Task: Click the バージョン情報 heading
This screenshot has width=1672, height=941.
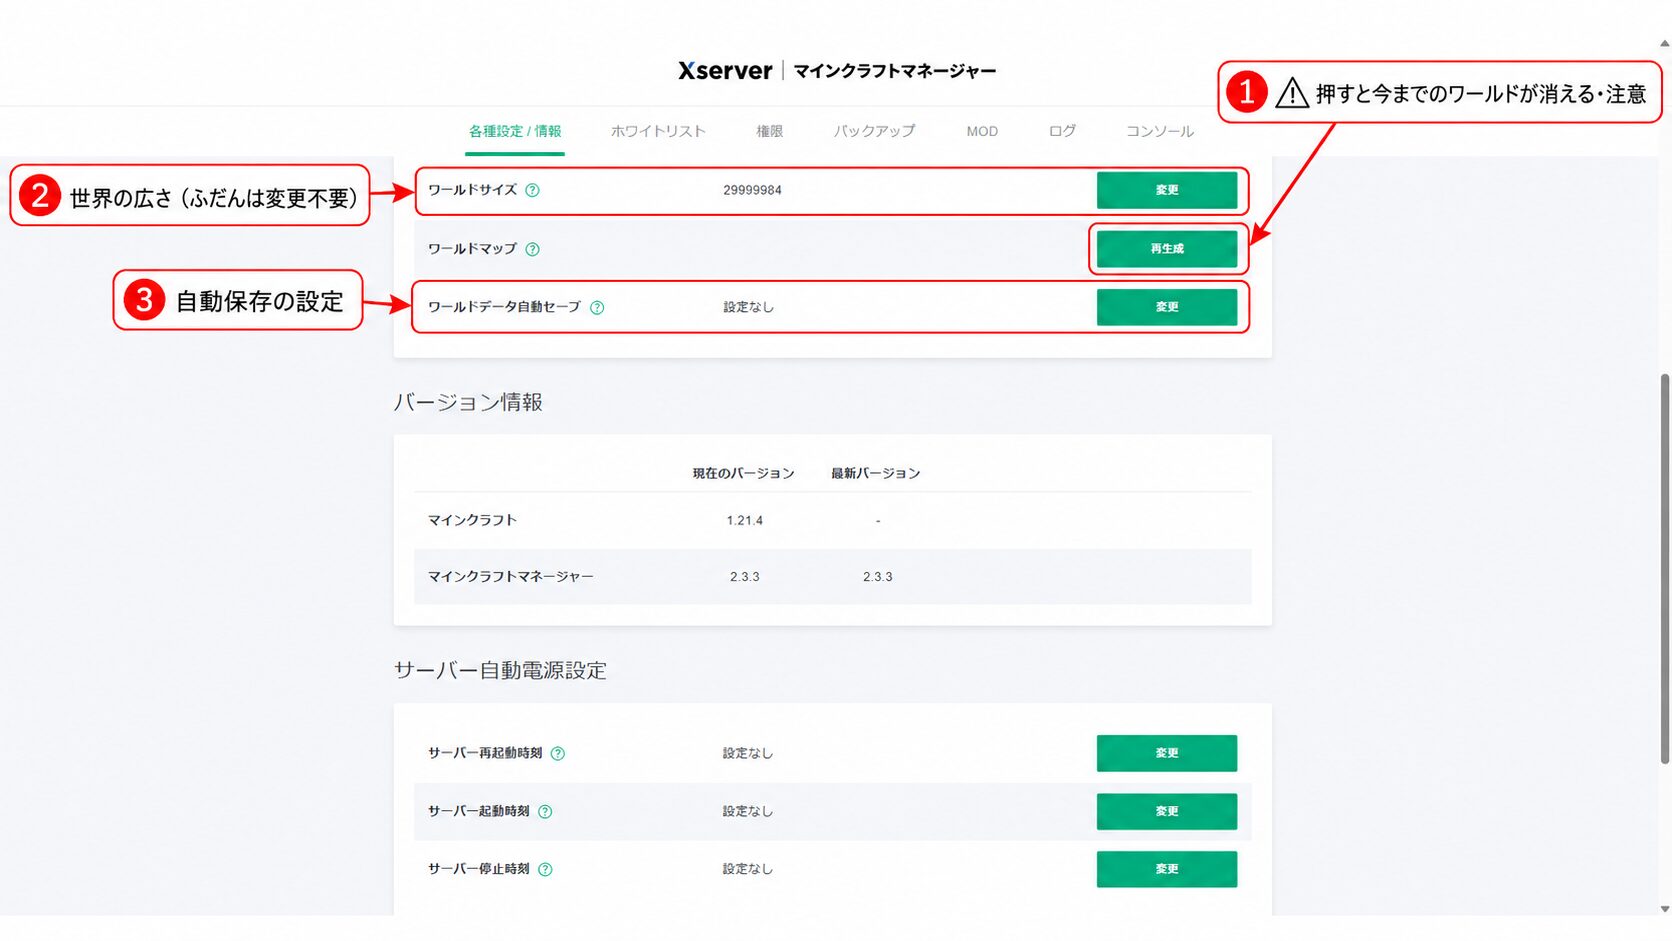Action: 468,402
